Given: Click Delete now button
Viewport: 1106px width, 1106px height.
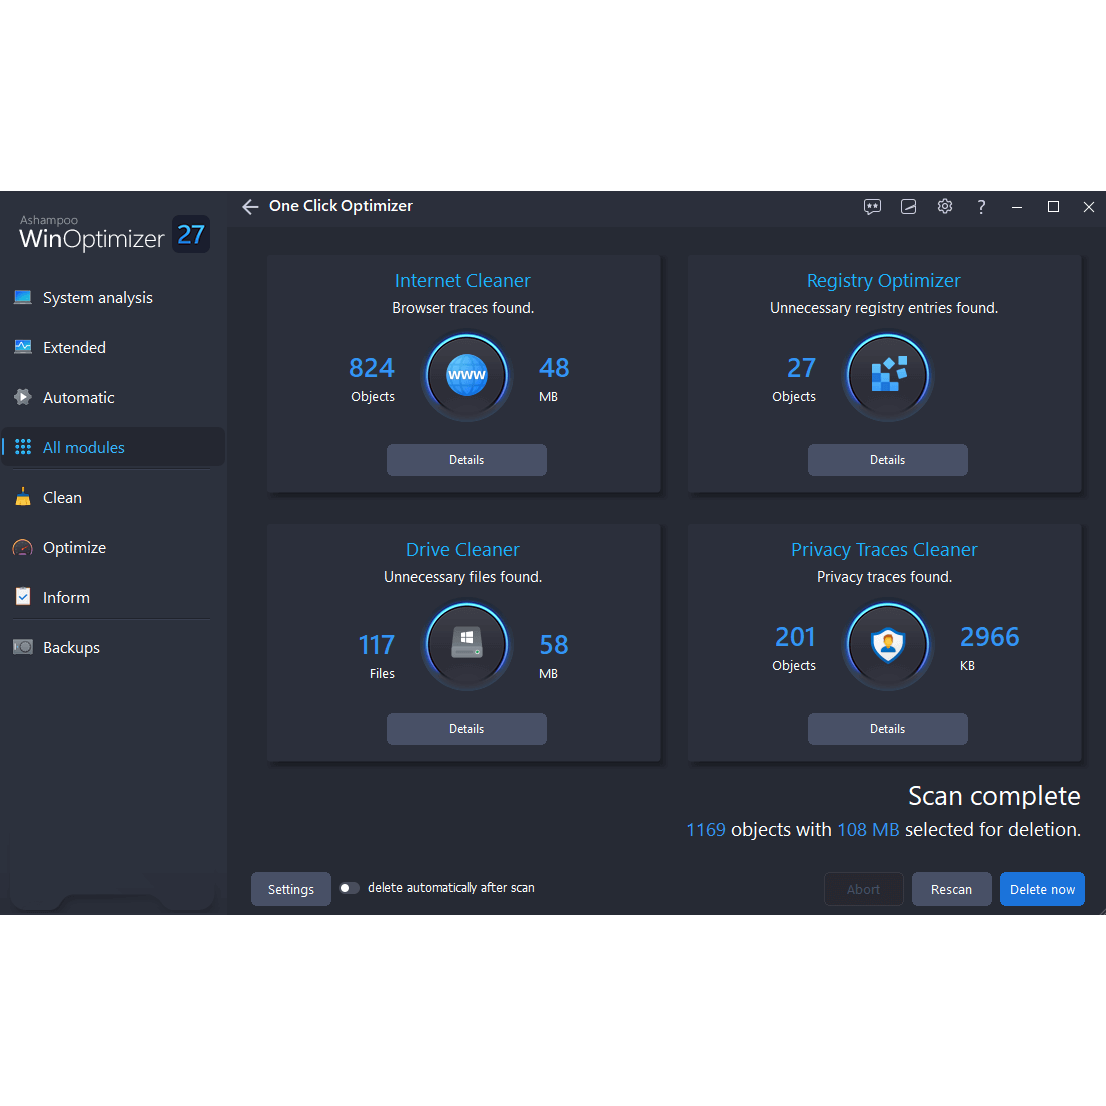Looking at the screenshot, I should tap(1042, 889).
